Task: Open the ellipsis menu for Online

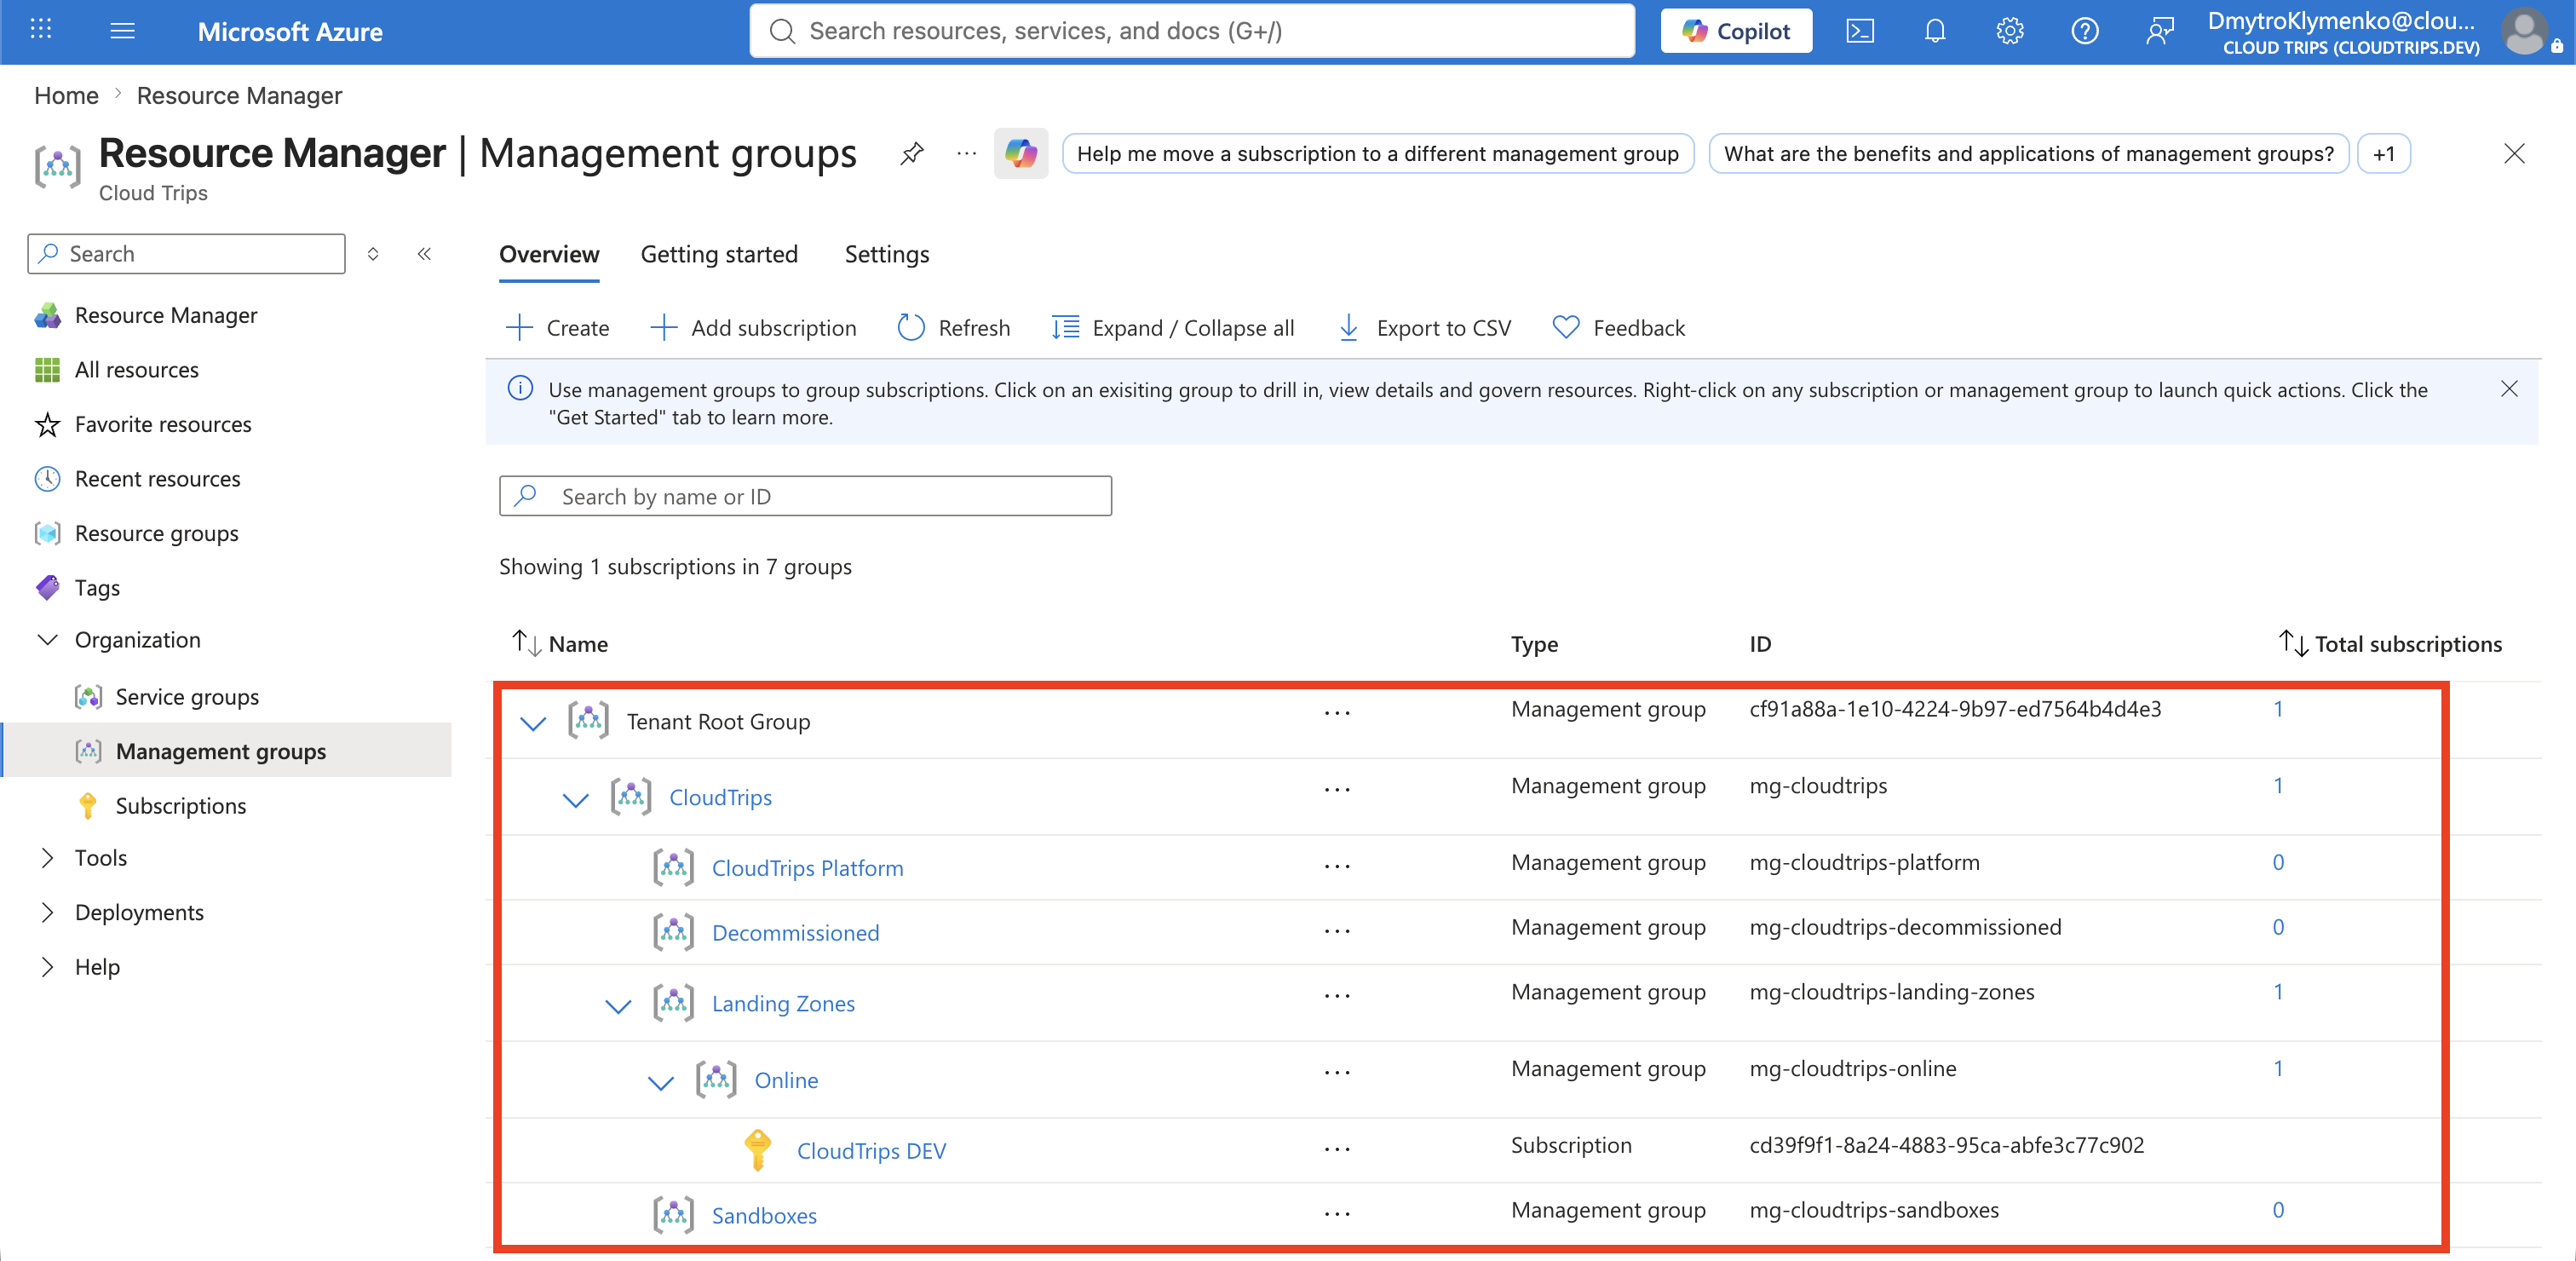Action: click(1336, 1072)
